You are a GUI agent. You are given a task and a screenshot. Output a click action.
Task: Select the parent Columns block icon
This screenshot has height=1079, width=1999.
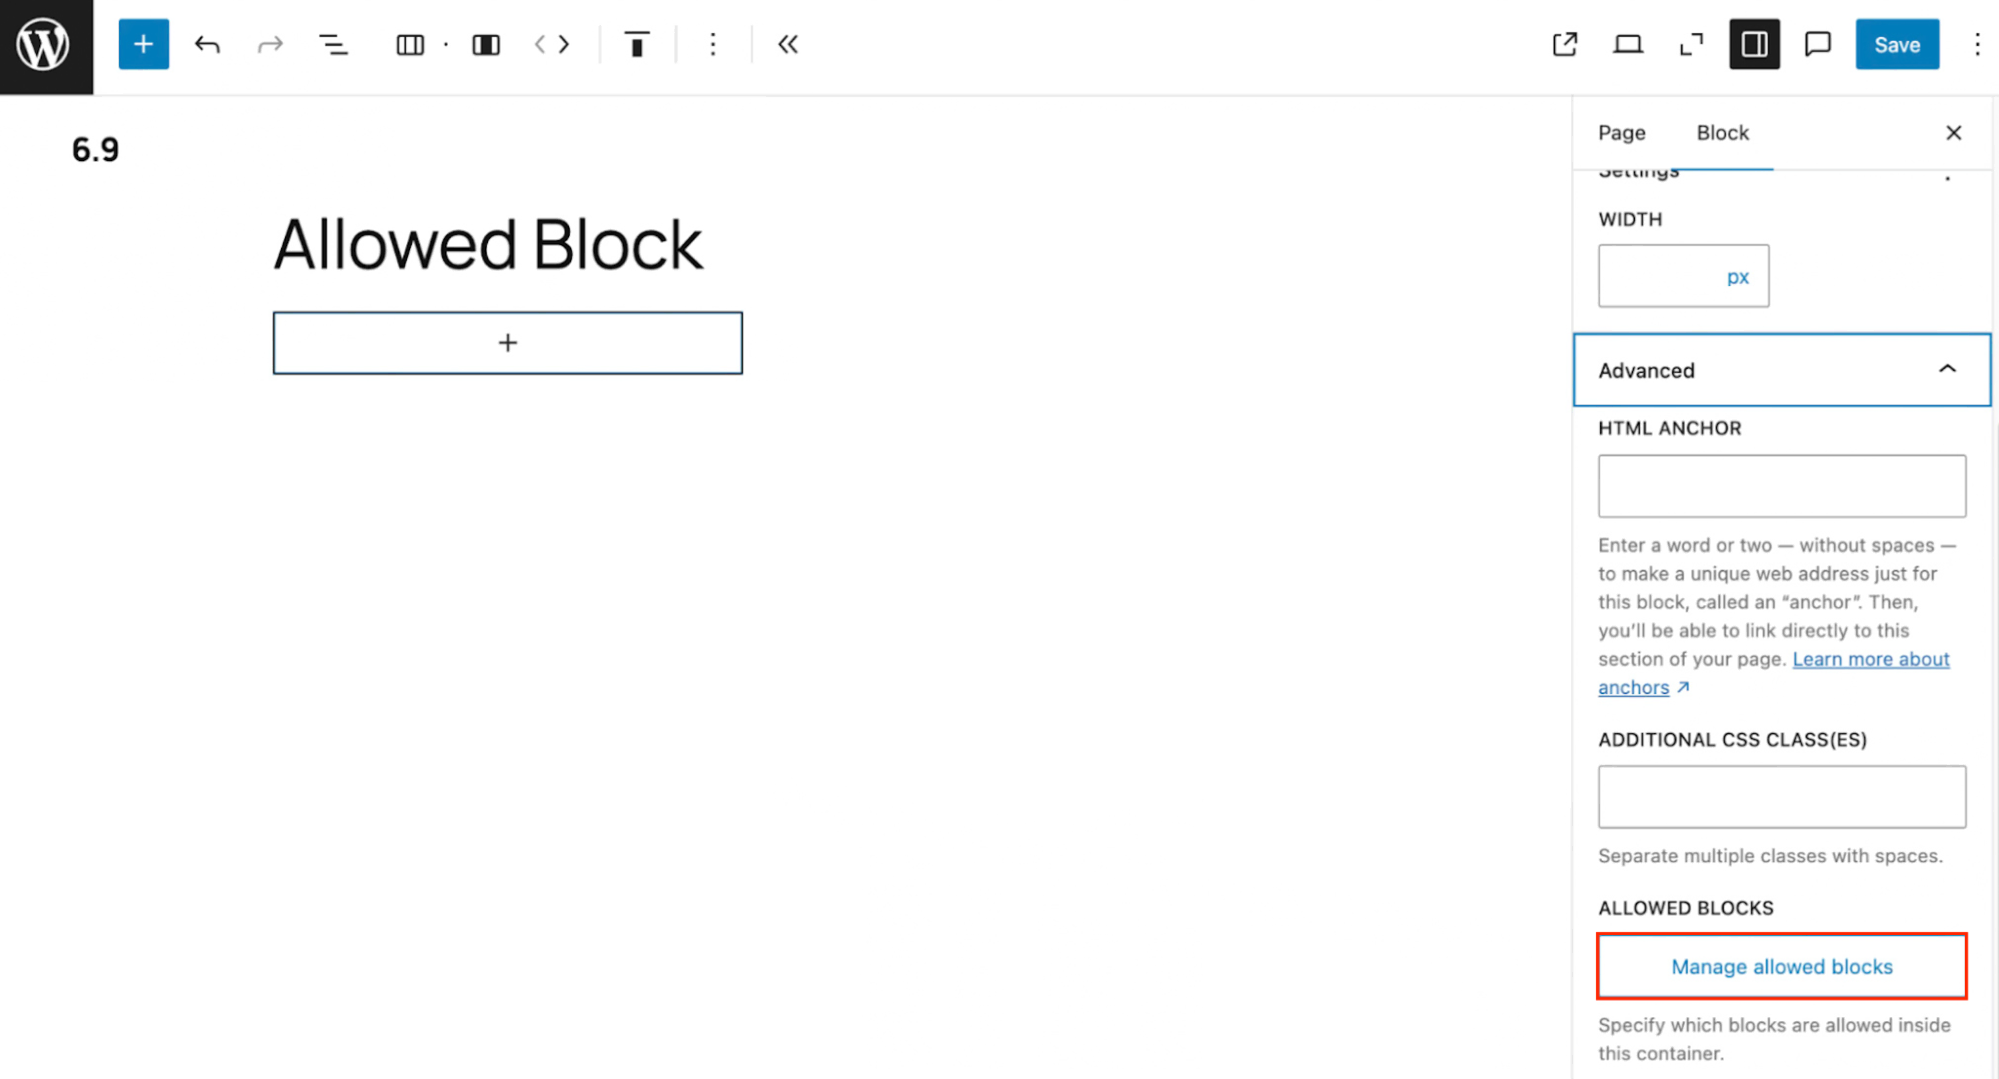click(409, 44)
